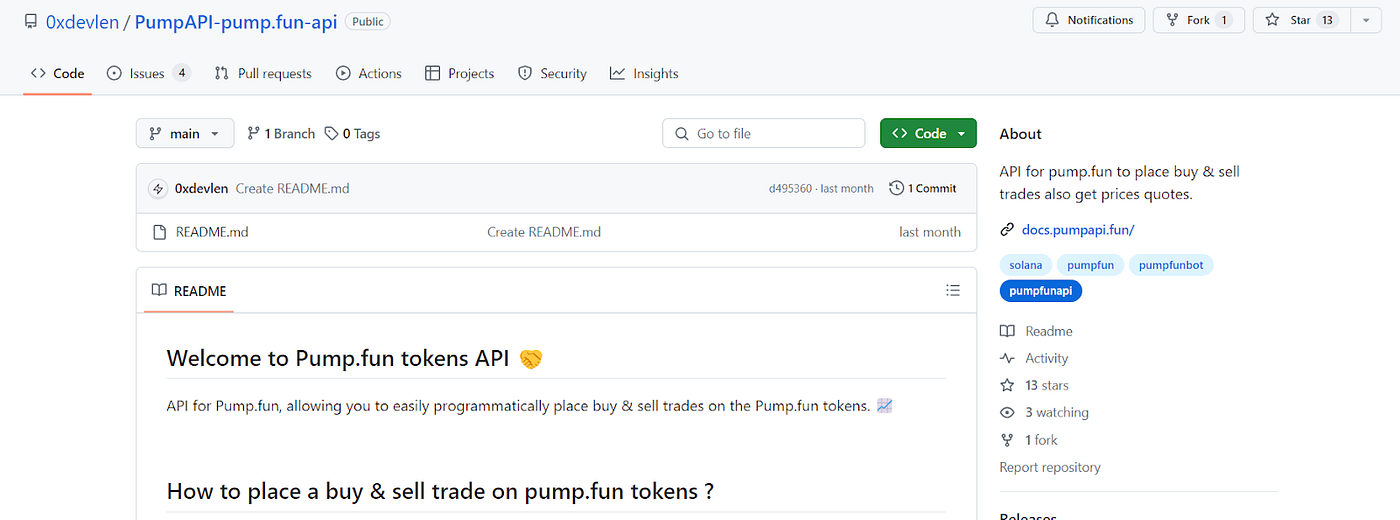
Task: Click the branch icon beside 1 Branch
Action: click(x=254, y=133)
